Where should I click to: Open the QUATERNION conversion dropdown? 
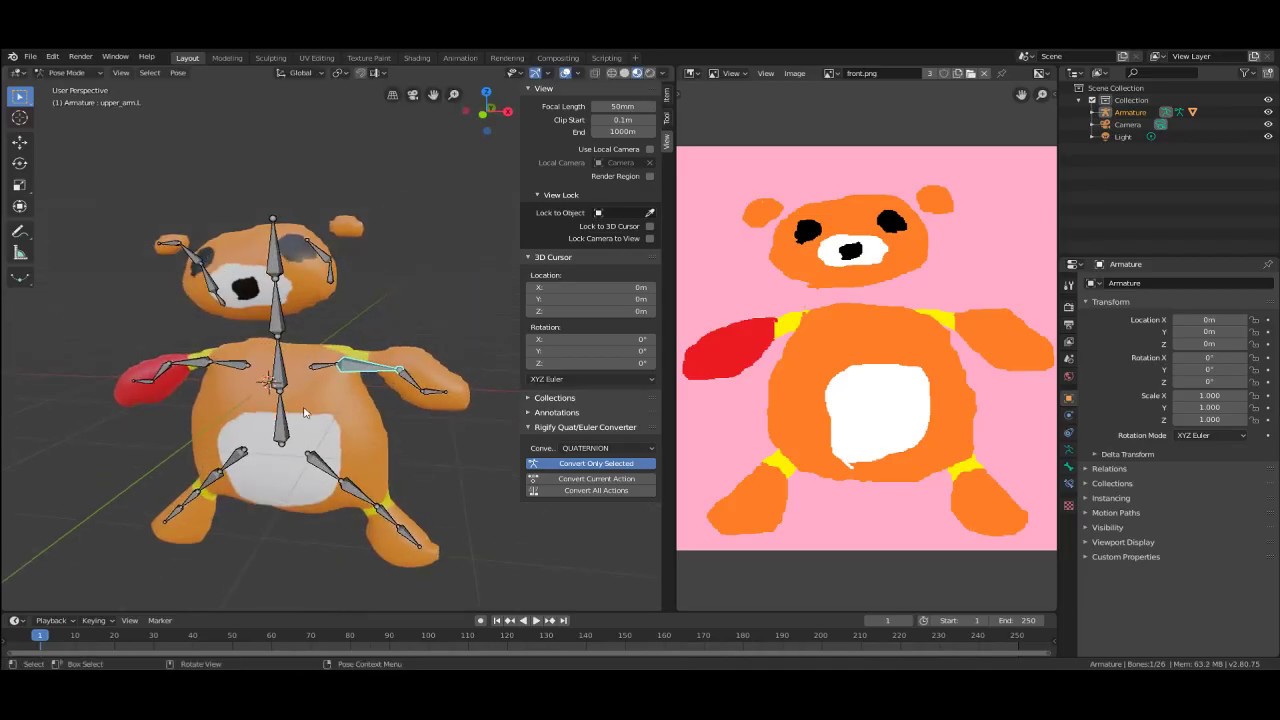(607, 448)
